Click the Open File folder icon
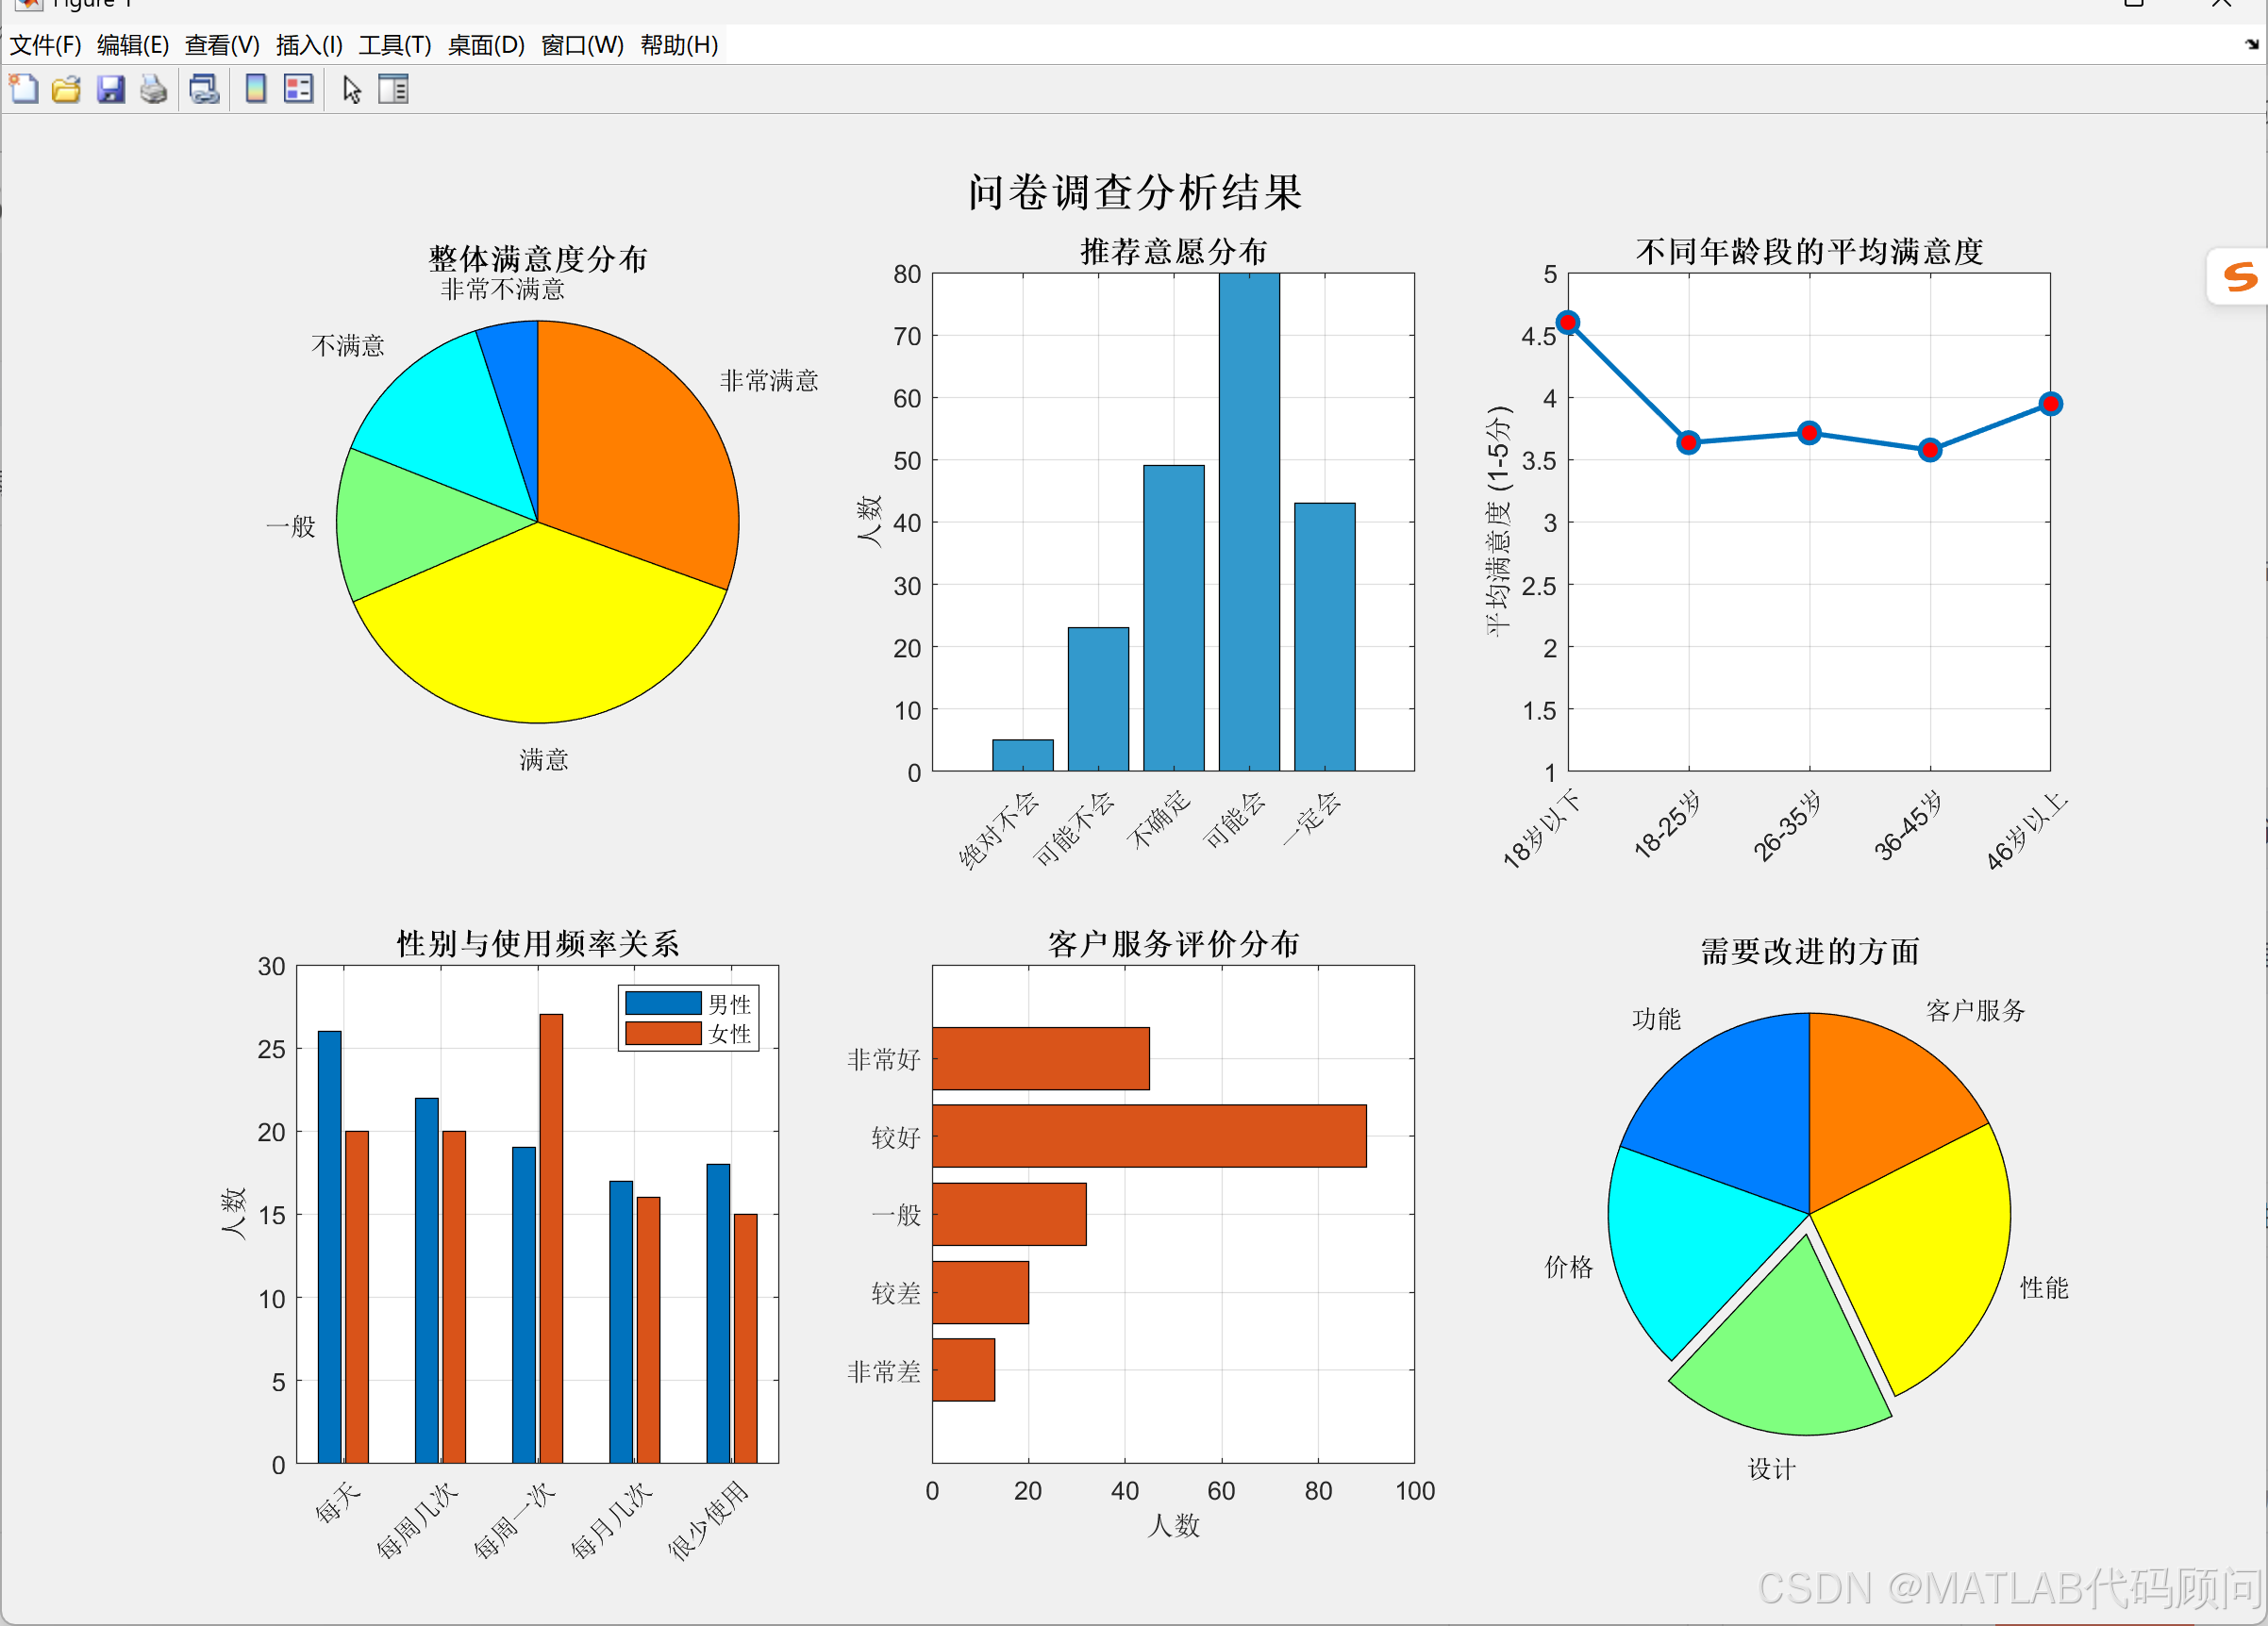2268x1626 pixels. (67, 90)
